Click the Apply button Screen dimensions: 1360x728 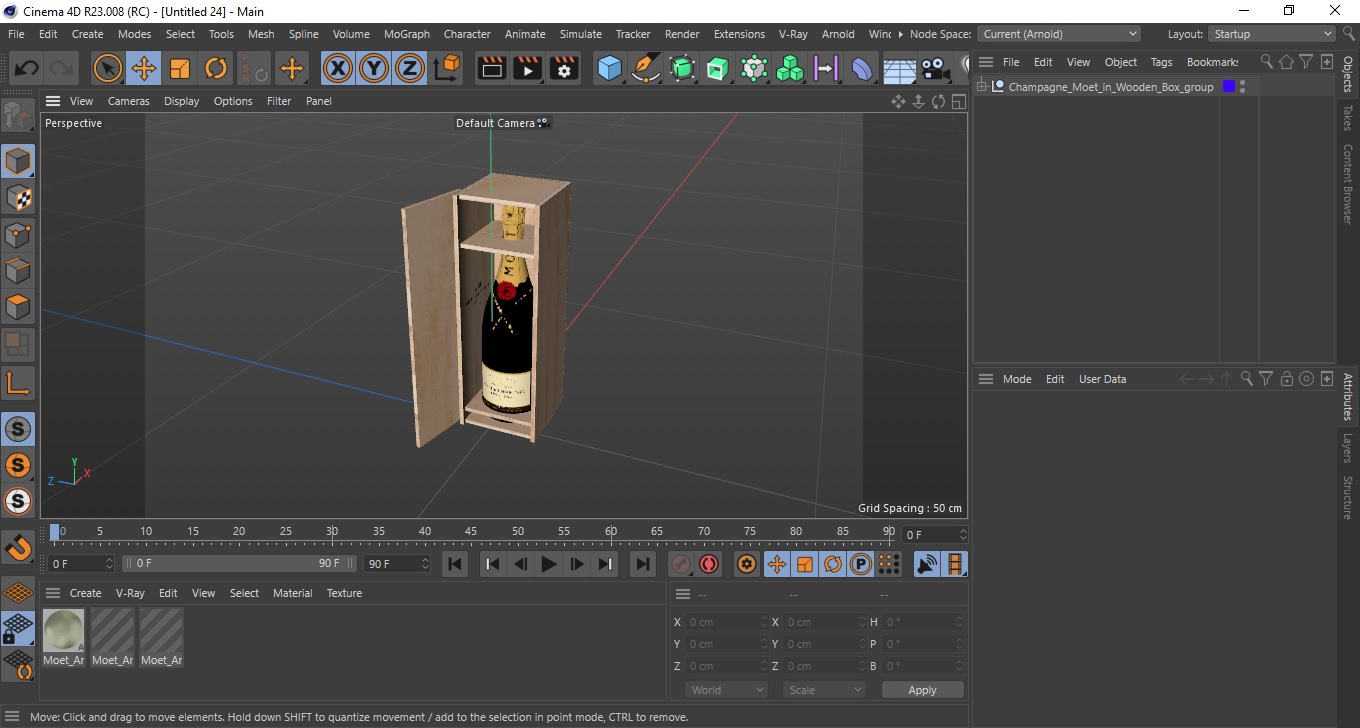pos(922,690)
